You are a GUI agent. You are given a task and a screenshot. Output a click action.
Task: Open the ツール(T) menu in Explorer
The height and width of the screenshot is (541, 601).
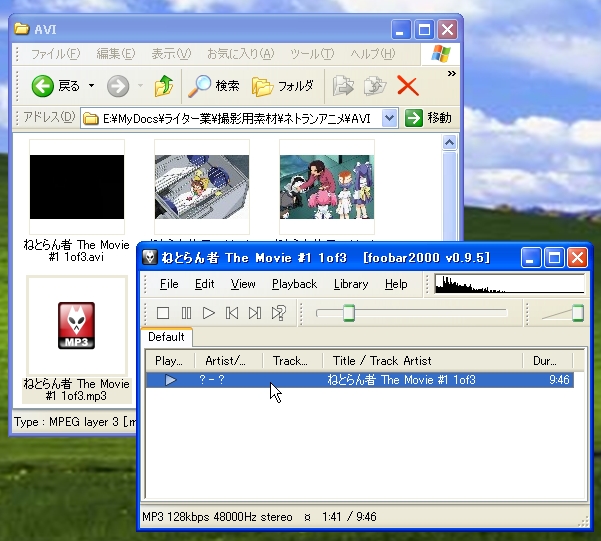[312, 54]
